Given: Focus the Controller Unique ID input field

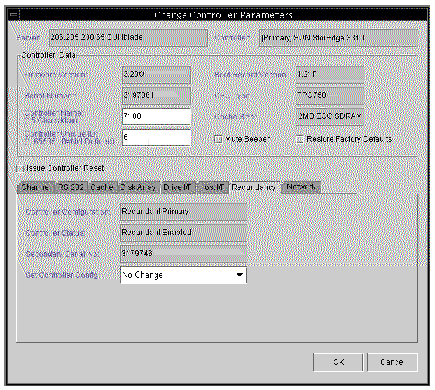Looking at the screenshot, I should [x=157, y=137].
